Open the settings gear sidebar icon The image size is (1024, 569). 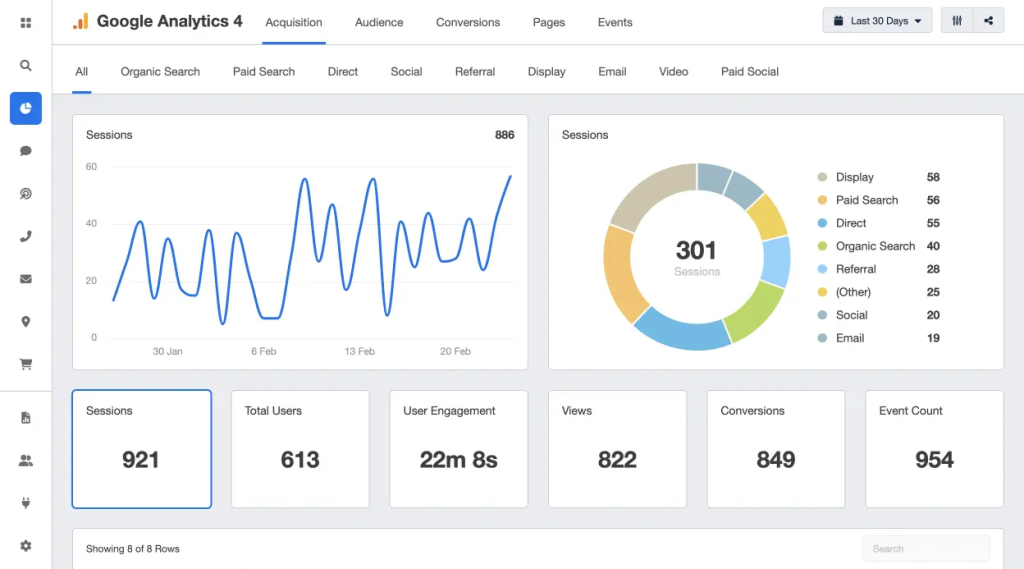click(25, 545)
